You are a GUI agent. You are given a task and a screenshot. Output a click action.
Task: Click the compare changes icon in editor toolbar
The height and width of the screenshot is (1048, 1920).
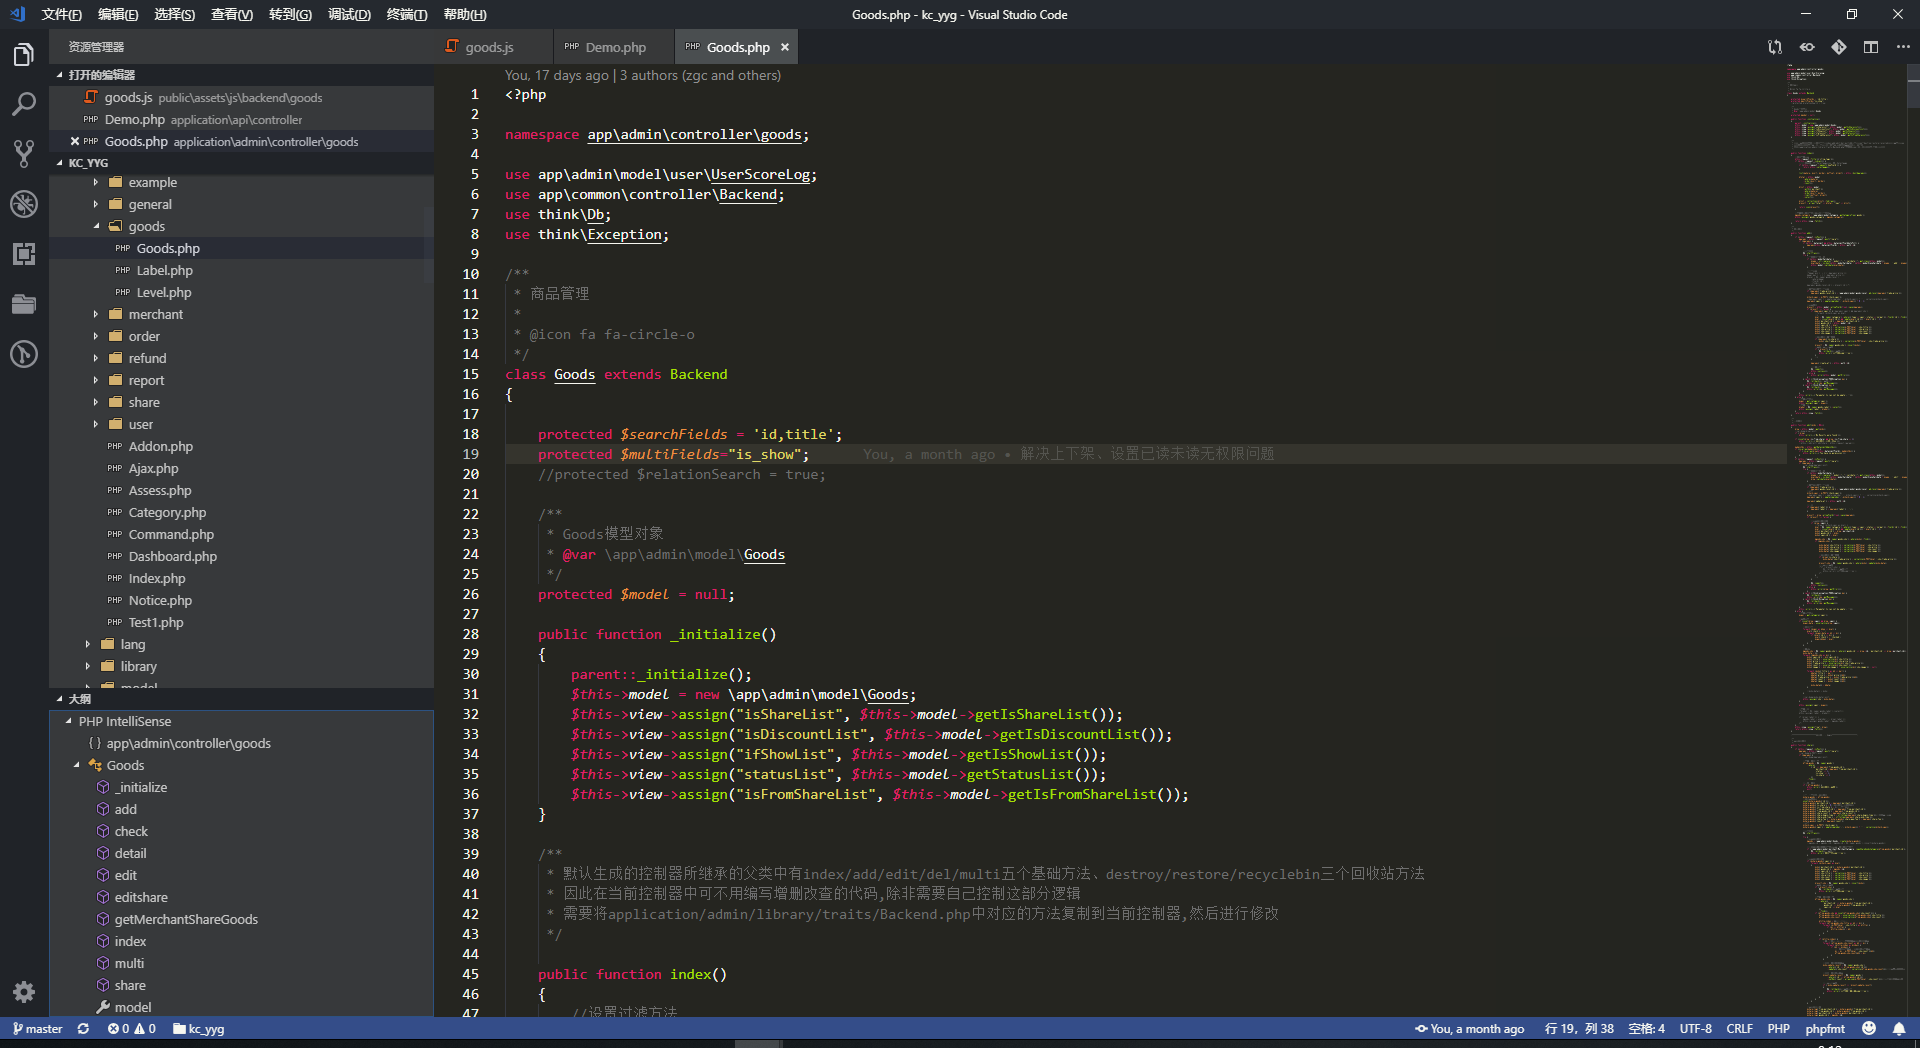[x=1775, y=47]
